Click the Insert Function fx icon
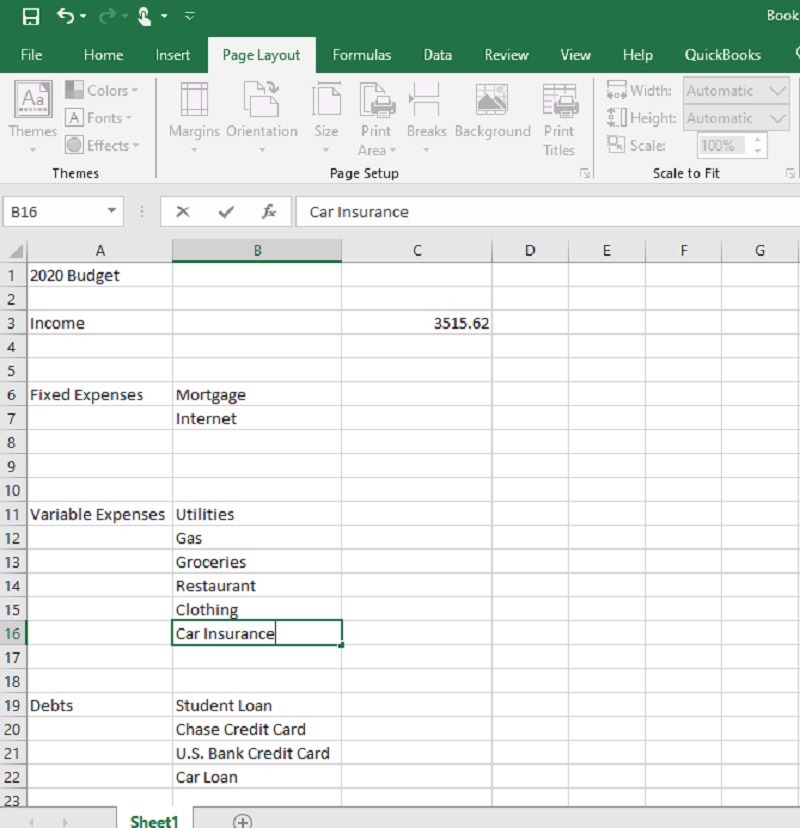Viewport: 800px width, 828px height. [x=269, y=212]
